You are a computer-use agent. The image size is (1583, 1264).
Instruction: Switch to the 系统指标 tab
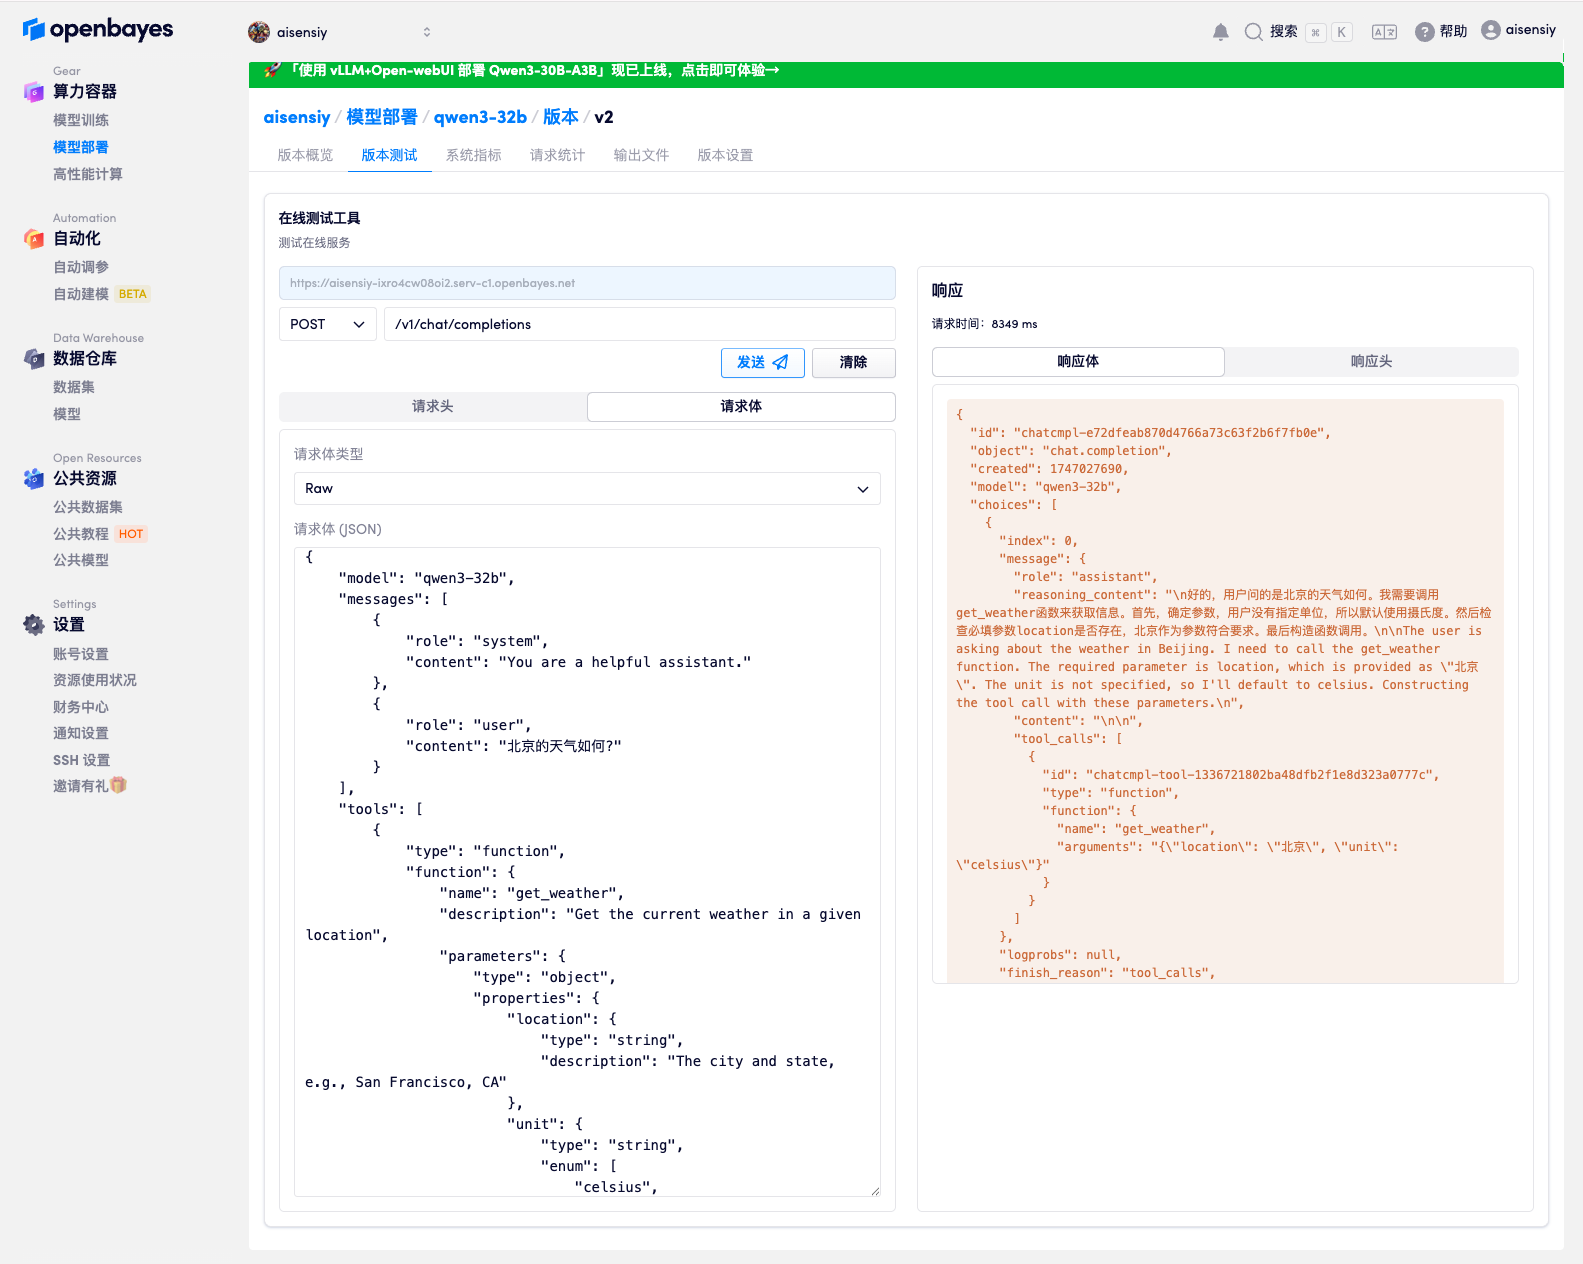[473, 155]
